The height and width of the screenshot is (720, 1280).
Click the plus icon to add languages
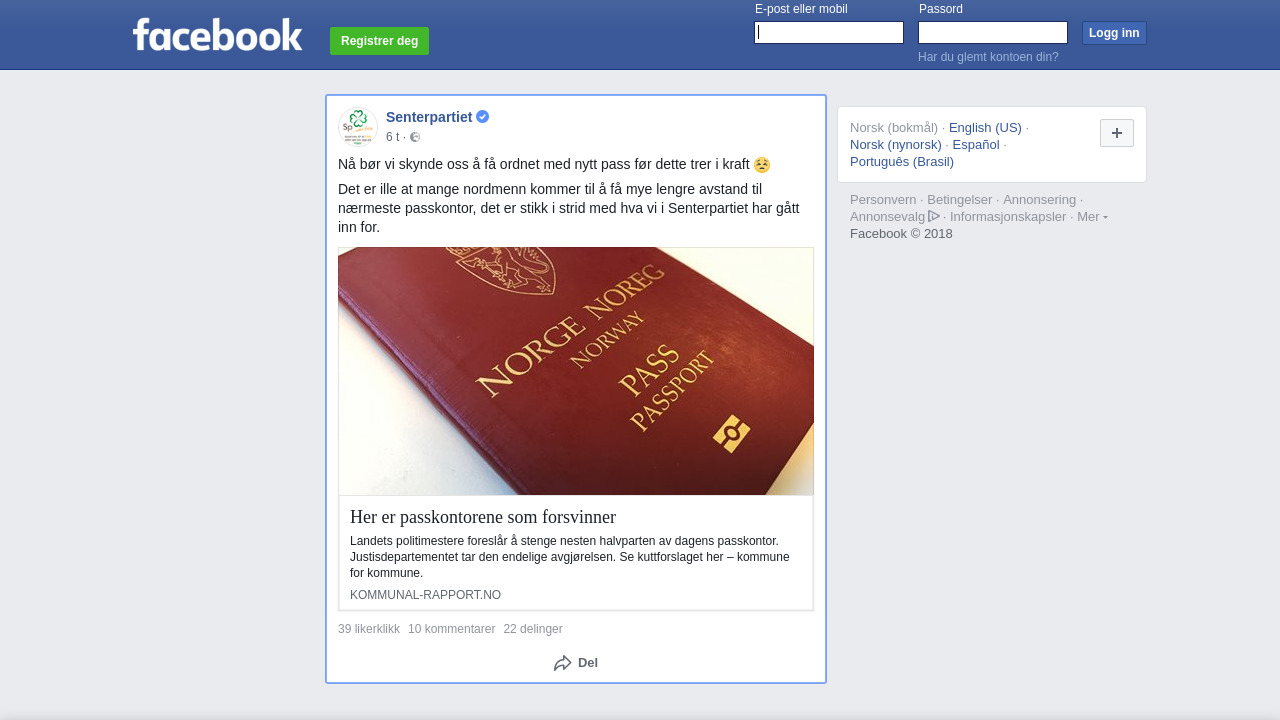pyautogui.click(x=1117, y=133)
